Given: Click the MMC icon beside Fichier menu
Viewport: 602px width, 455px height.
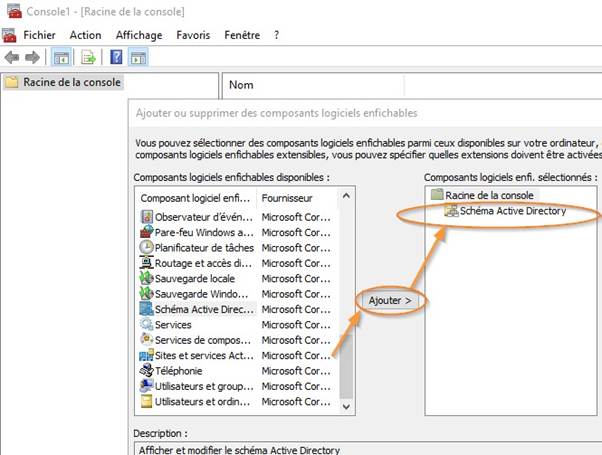Looking at the screenshot, I should tap(9, 35).
